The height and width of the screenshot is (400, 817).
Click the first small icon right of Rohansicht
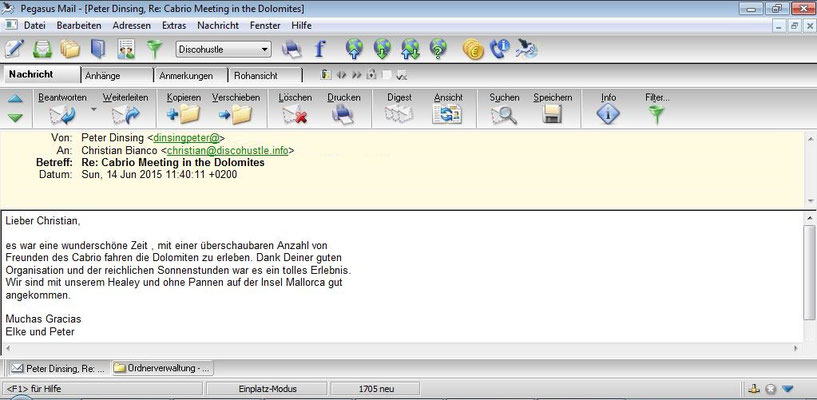325,75
